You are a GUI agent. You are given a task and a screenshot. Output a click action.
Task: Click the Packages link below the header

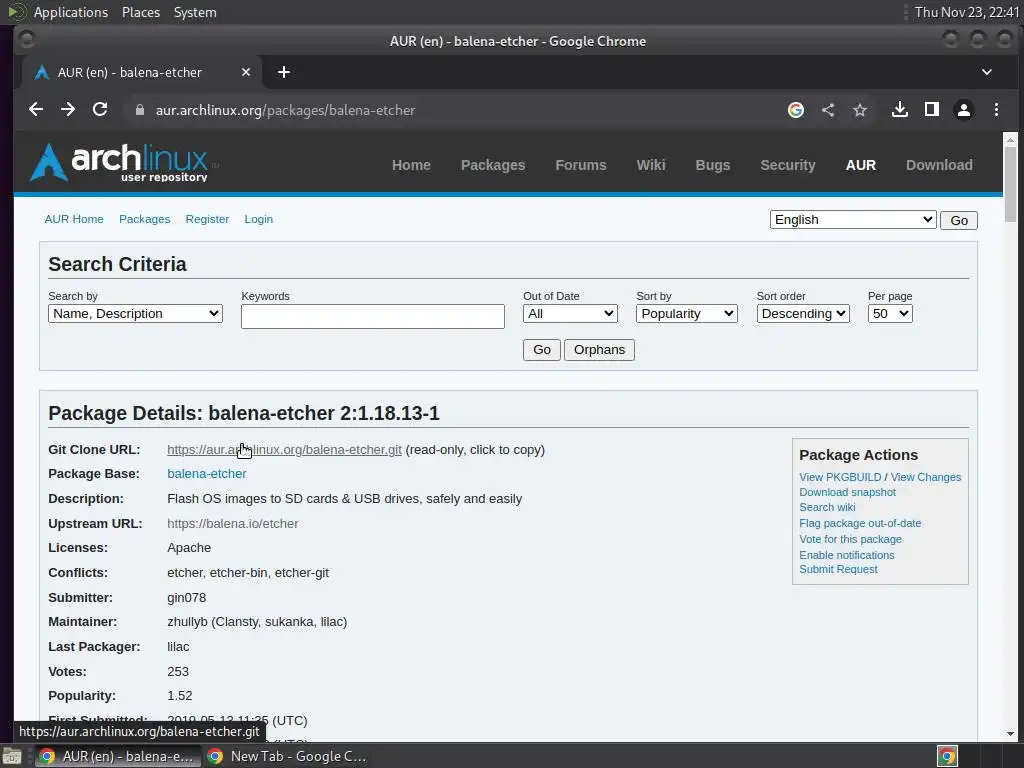[144, 219]
